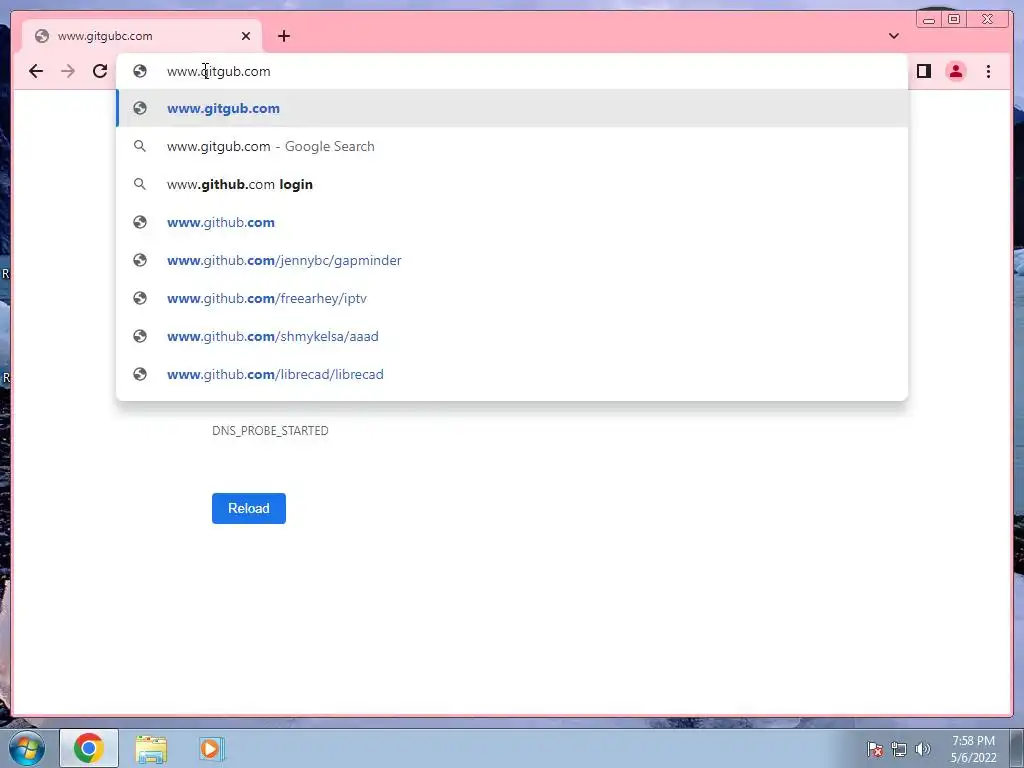Click the Action Center flag tray icon
Viewport: 1024px width, 768px height.
(875, 749)
